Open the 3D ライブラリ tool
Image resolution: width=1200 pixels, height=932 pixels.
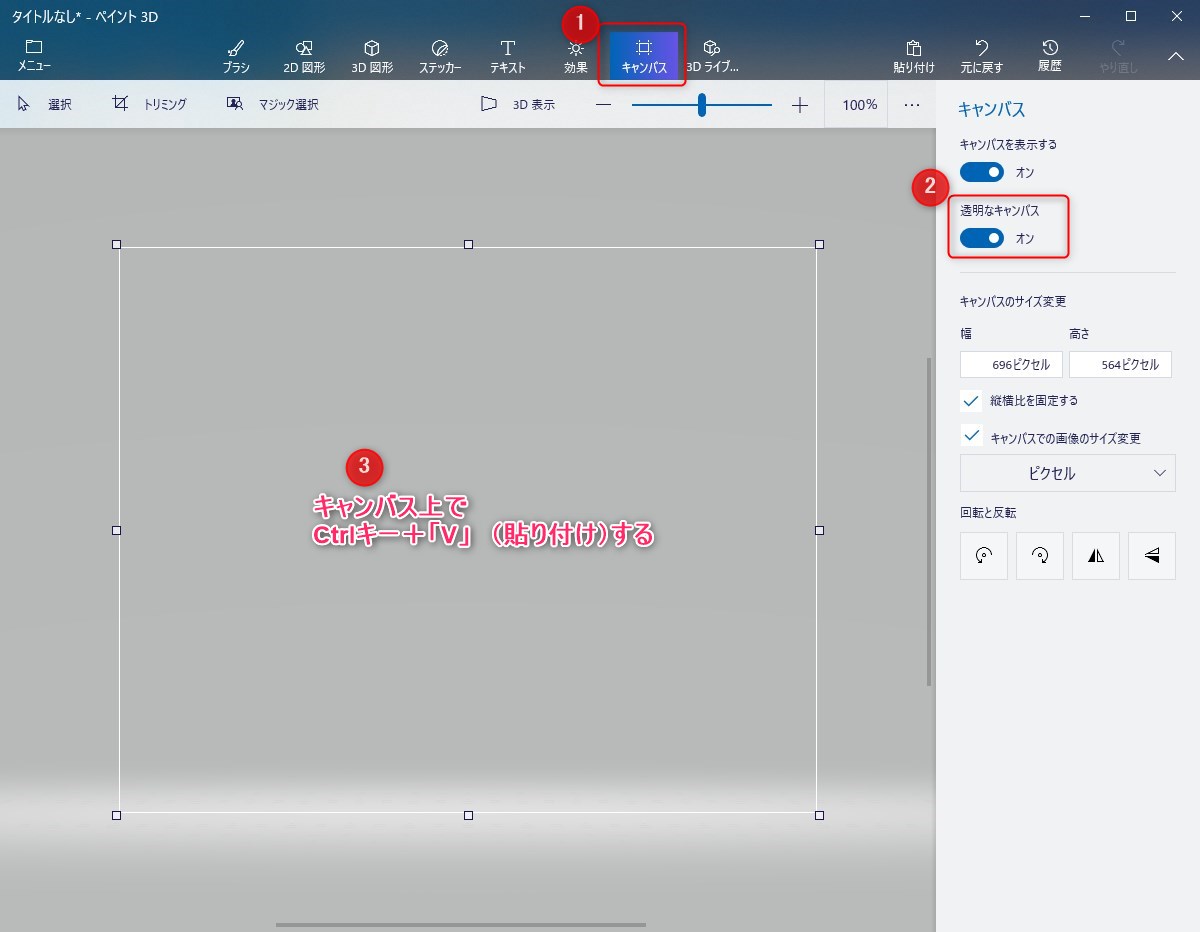click(712, 57)
